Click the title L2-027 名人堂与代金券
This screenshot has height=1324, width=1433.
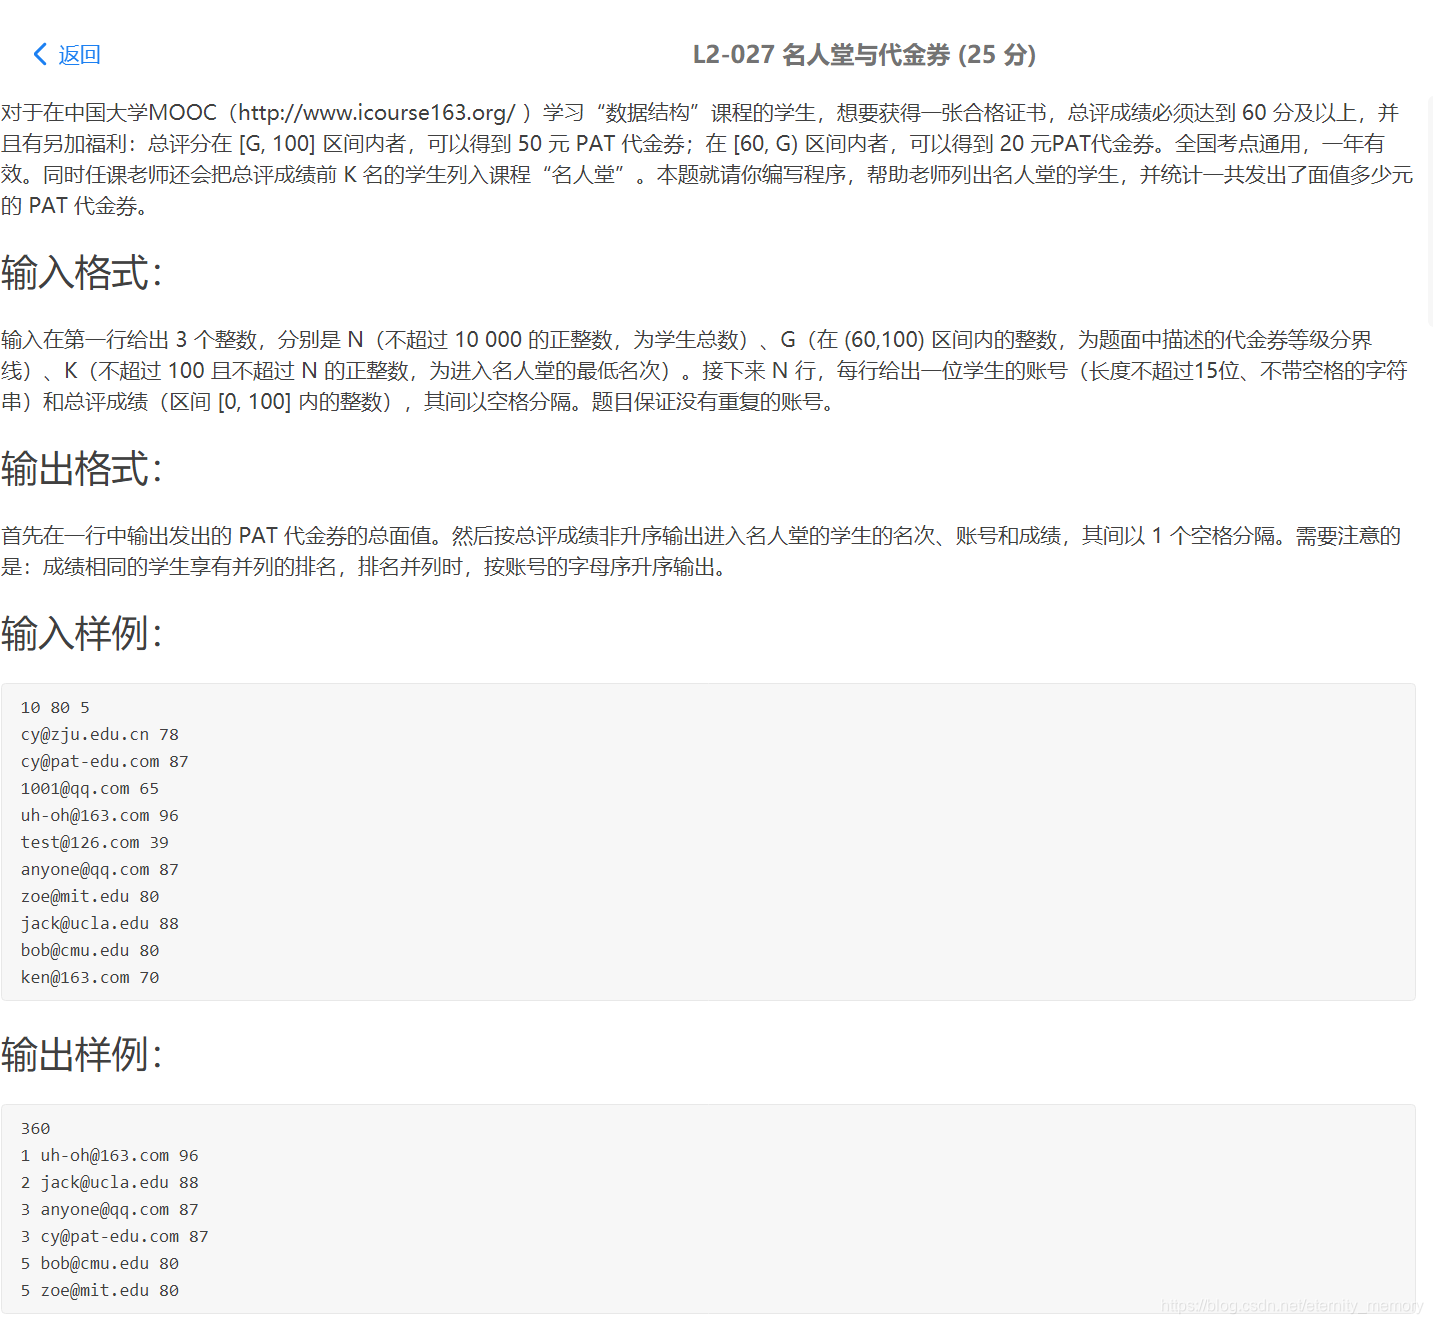coord(821,55)
